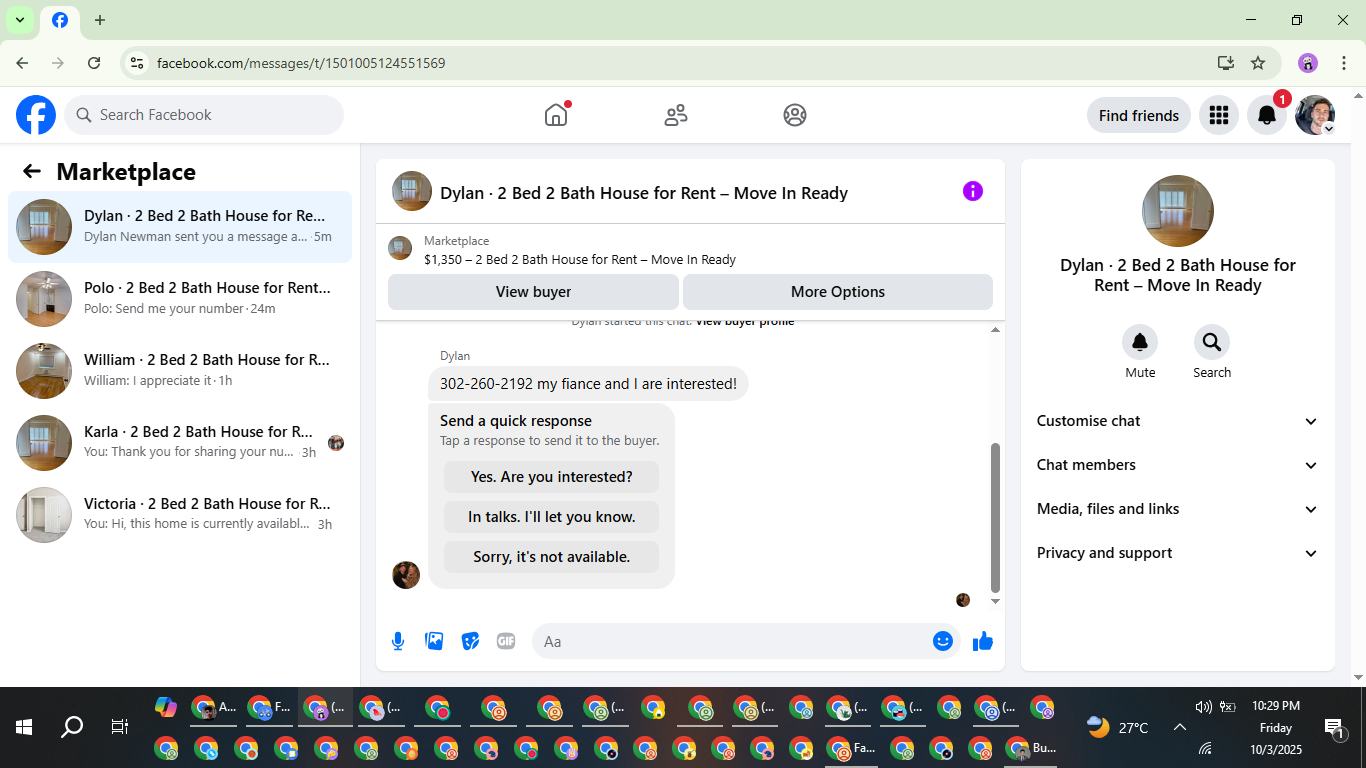Expand Media, files and links section
Viewport: 1366px width, 768px height.
tap(1178, 509)
